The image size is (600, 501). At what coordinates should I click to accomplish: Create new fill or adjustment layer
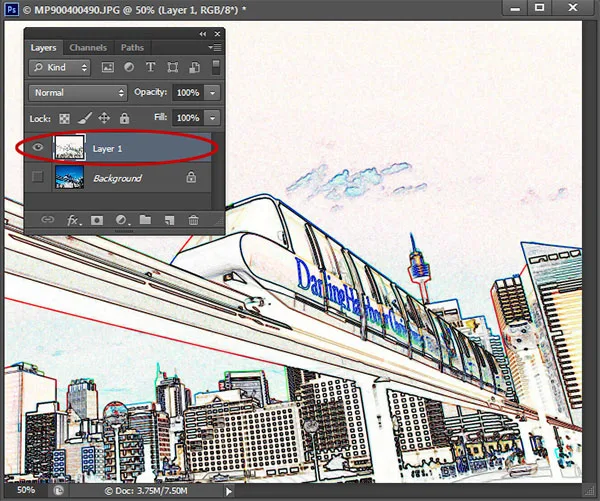click(x=122, y=220)
